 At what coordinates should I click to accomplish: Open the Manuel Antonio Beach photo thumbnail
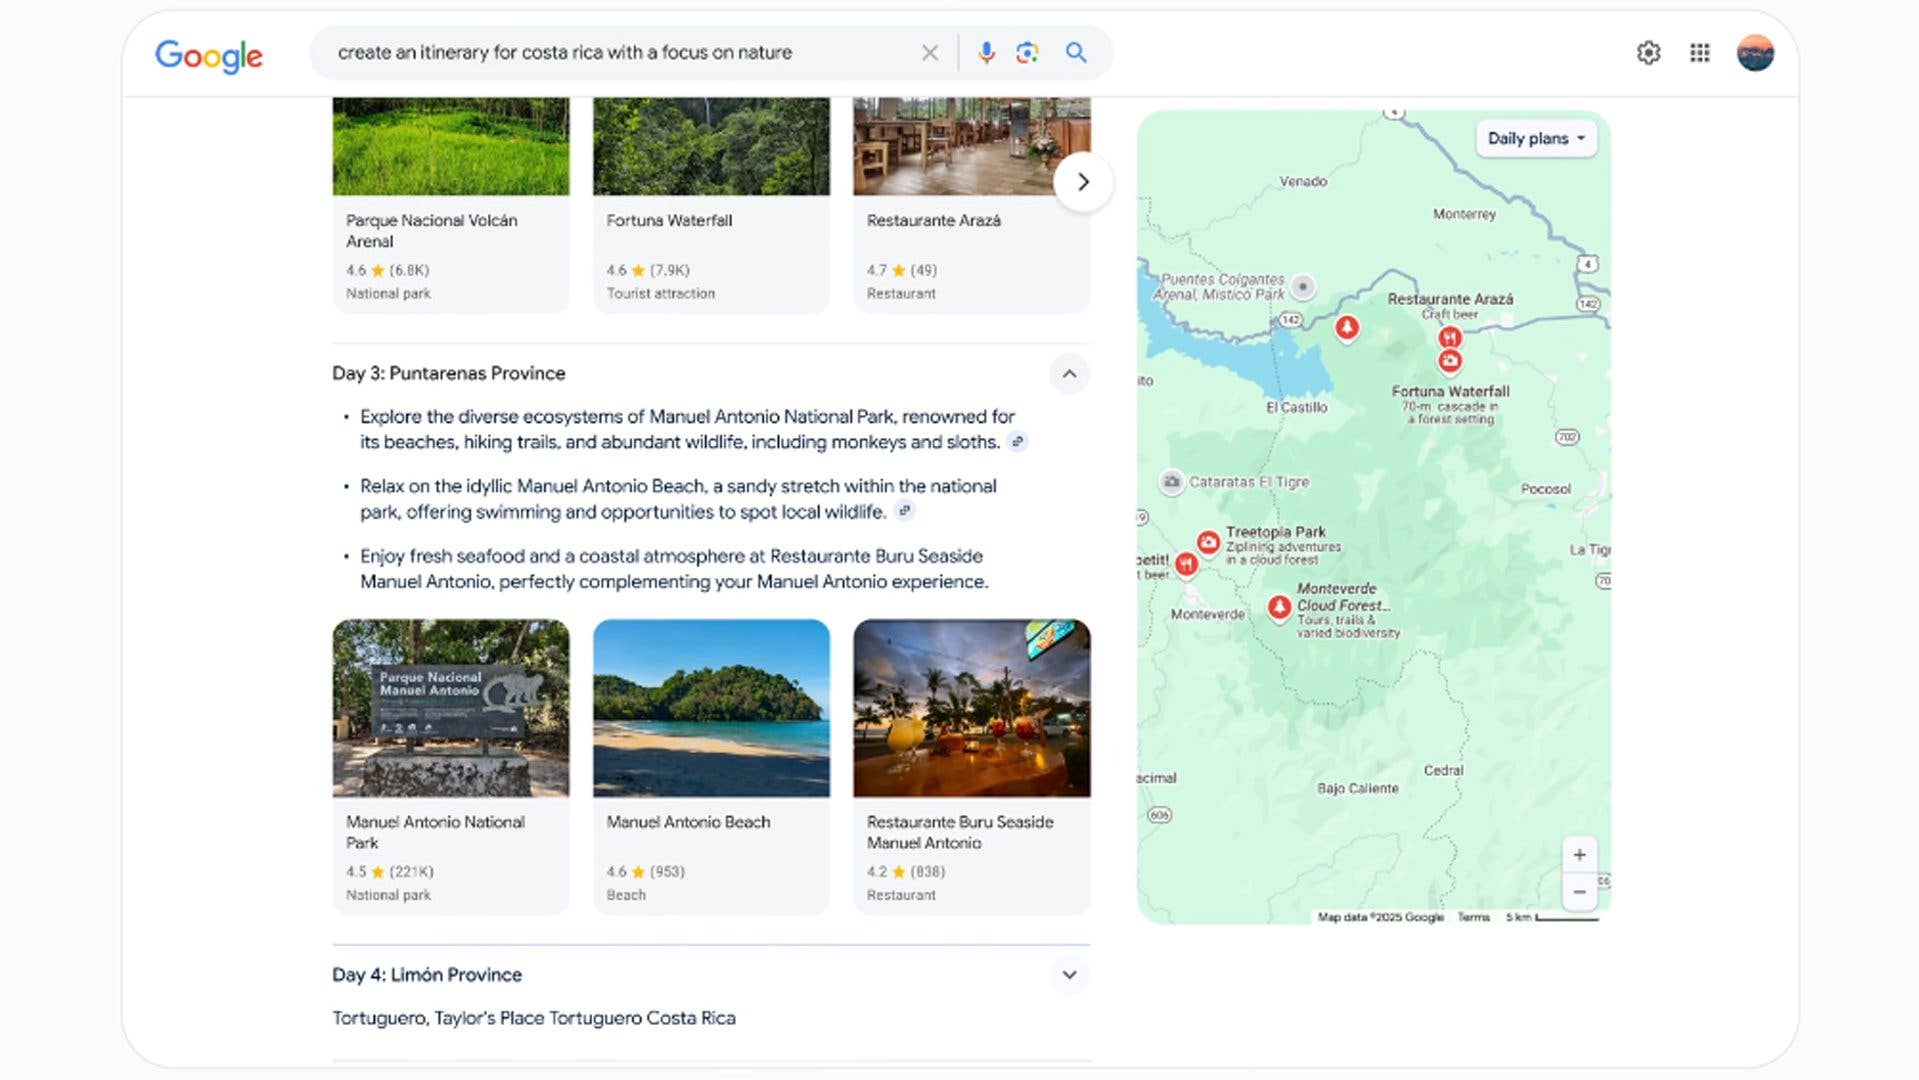(x=711, y=708)
